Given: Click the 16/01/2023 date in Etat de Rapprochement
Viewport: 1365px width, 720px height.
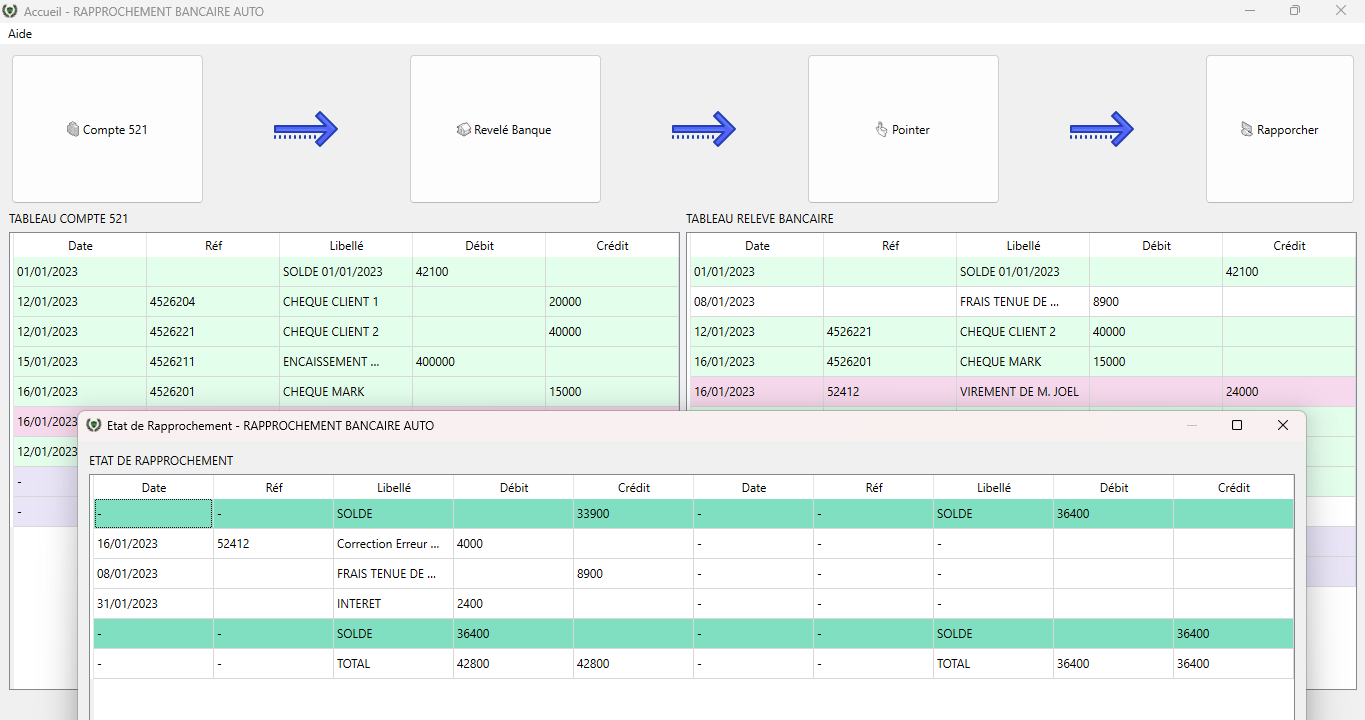Looking at the screenshot, I should tap(154, 544).
